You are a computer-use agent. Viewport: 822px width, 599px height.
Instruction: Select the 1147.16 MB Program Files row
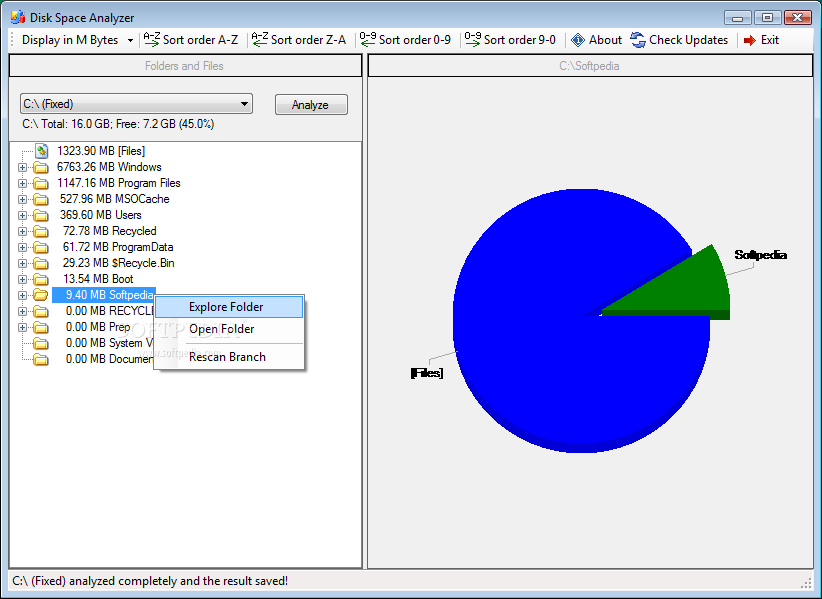tap(118, 183)
